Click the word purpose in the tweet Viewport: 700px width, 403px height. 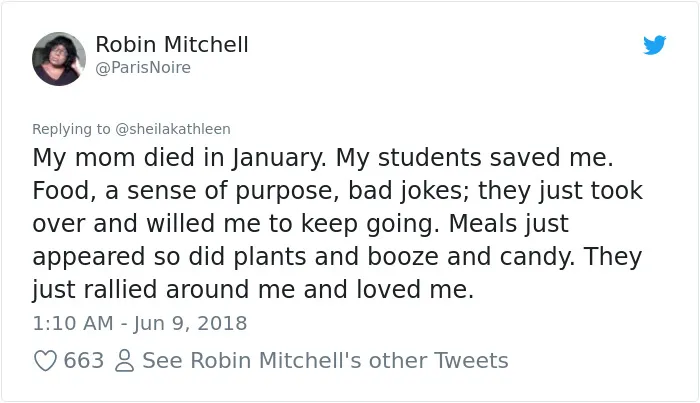[284, 192]
